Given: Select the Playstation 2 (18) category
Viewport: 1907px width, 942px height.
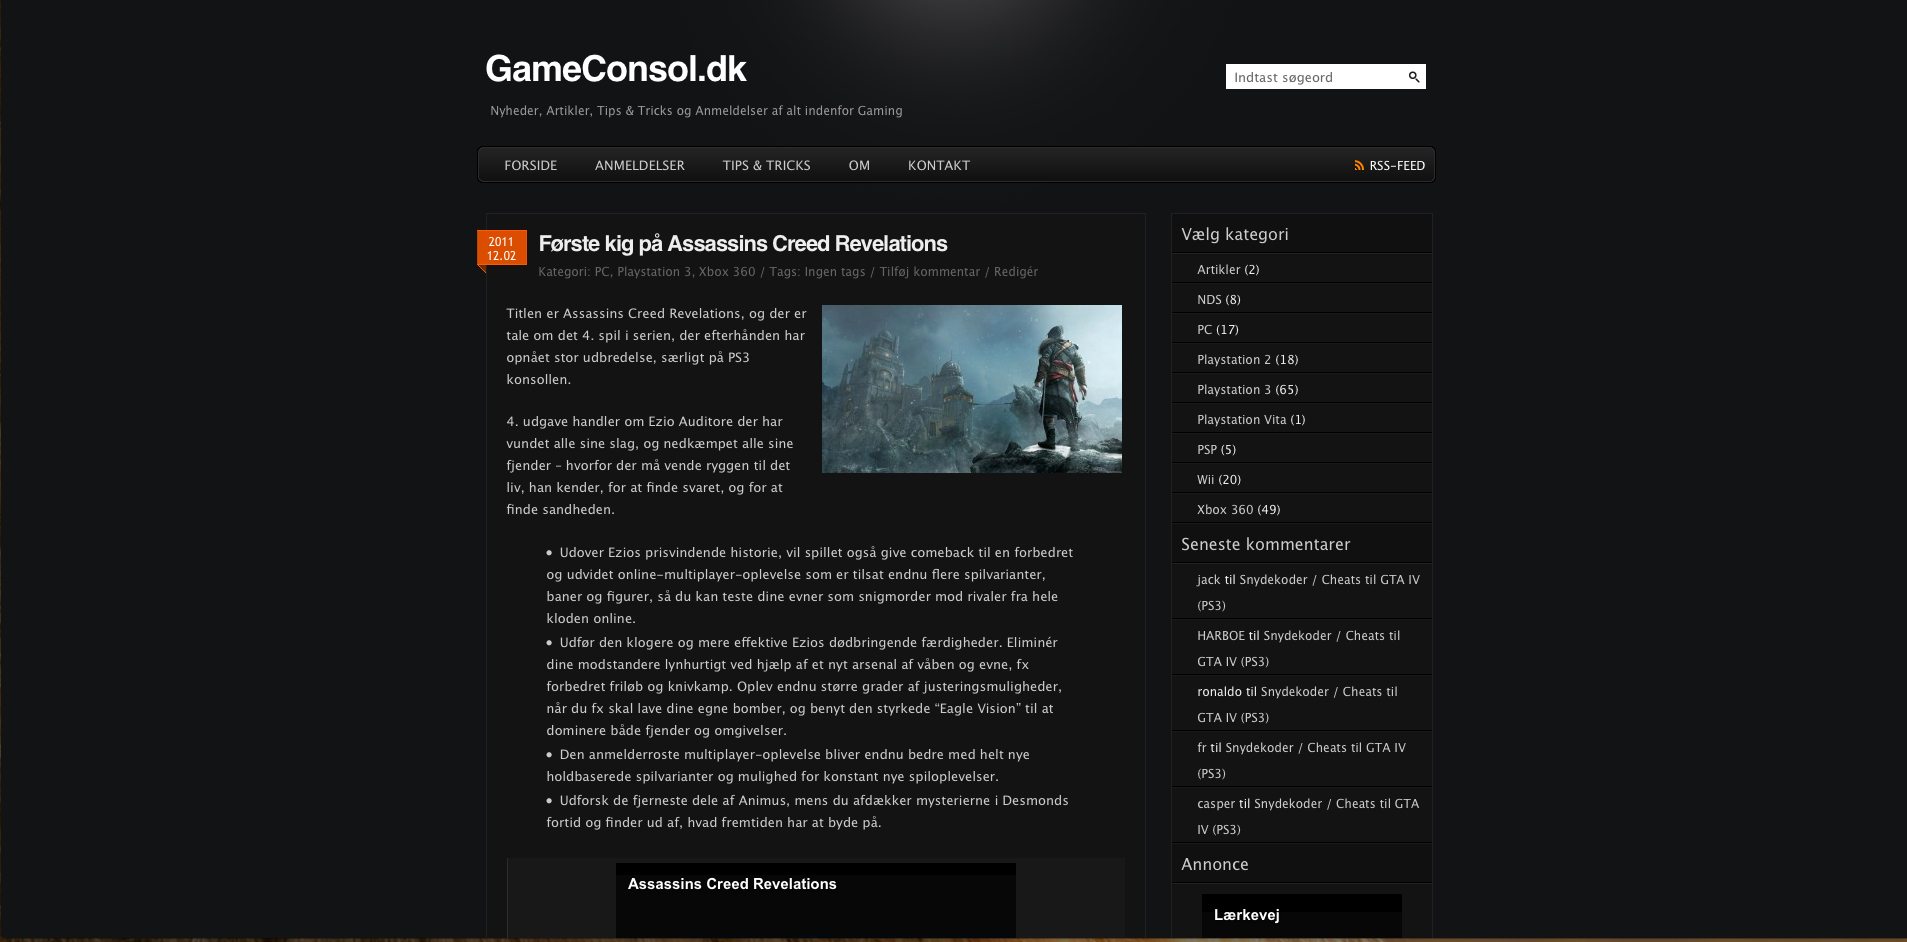Looking at the screenshot, I should 1248,359.
